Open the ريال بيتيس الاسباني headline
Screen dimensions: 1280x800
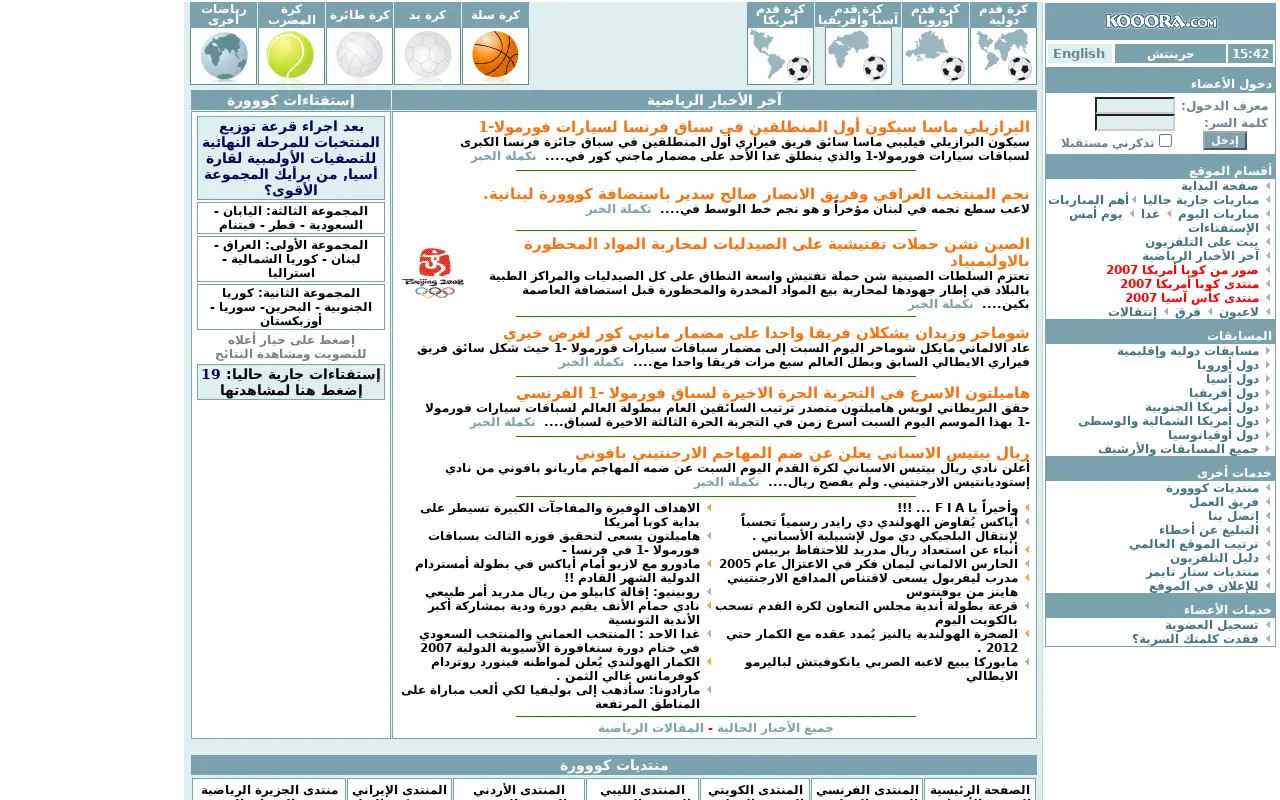pos(802,453)
